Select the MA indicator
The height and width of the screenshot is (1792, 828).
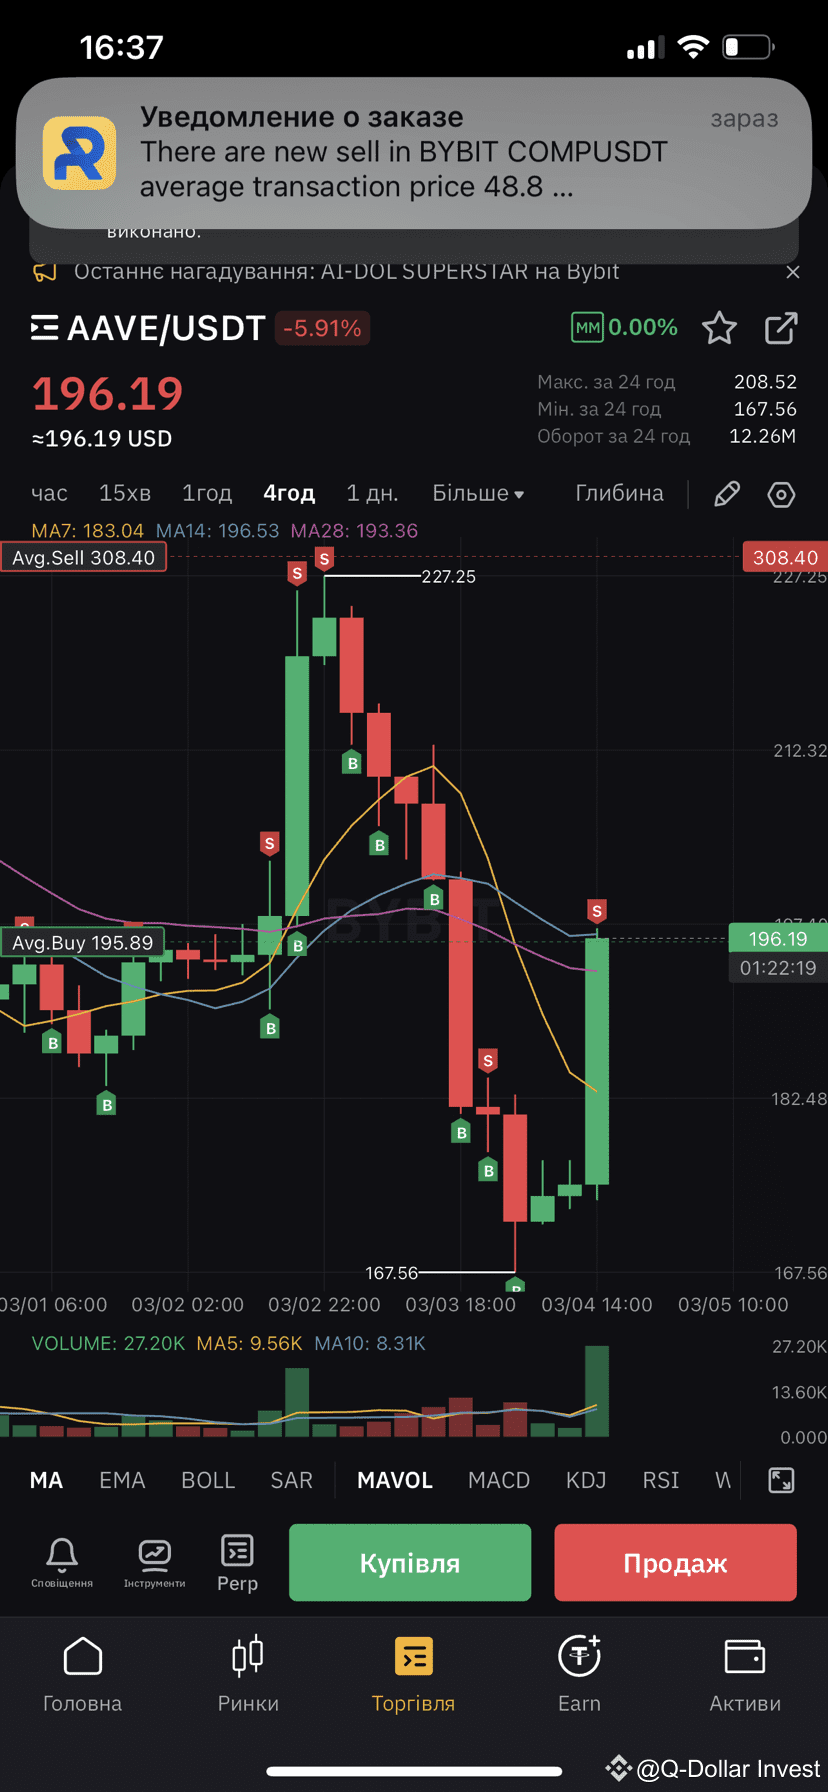coord(46,1480)
